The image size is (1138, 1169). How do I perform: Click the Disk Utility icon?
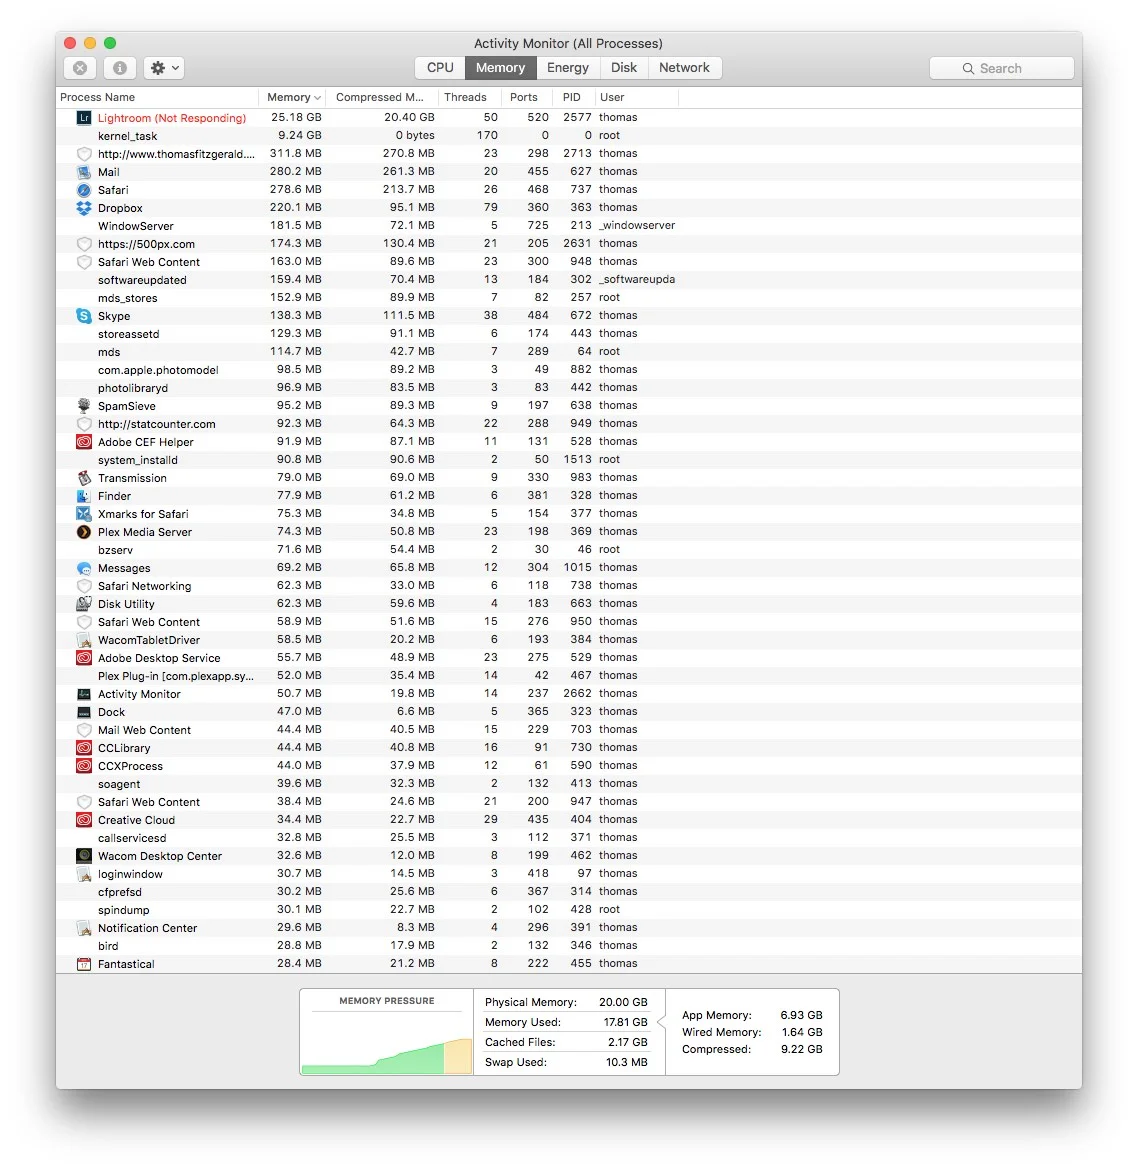tap(84, 604)
